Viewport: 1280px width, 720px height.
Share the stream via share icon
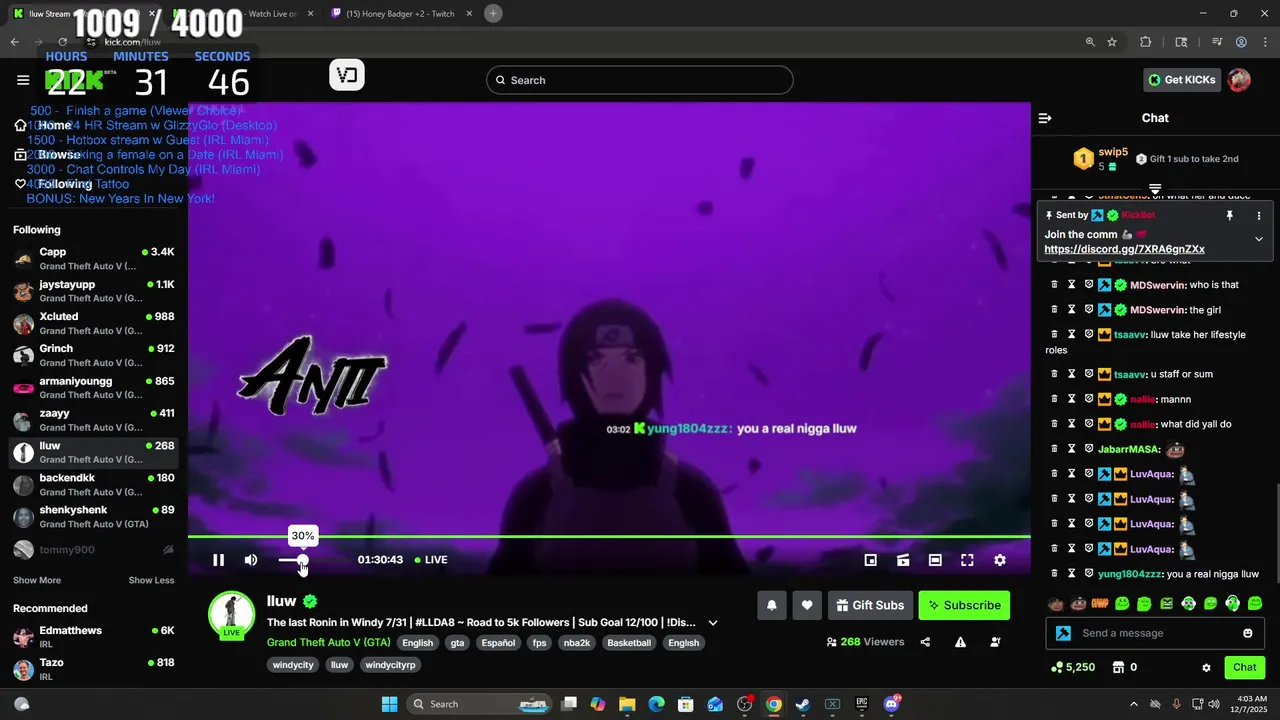(x=925, y=642)
